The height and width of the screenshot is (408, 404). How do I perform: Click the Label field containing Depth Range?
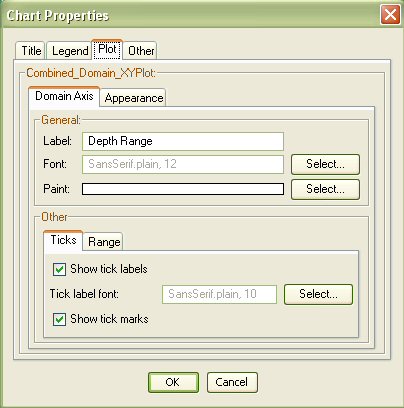(x=183, y=141)
